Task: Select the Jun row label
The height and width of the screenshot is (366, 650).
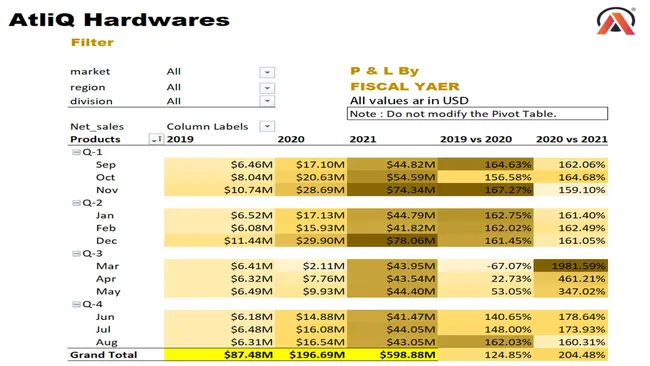Action: tap(105, 317)
